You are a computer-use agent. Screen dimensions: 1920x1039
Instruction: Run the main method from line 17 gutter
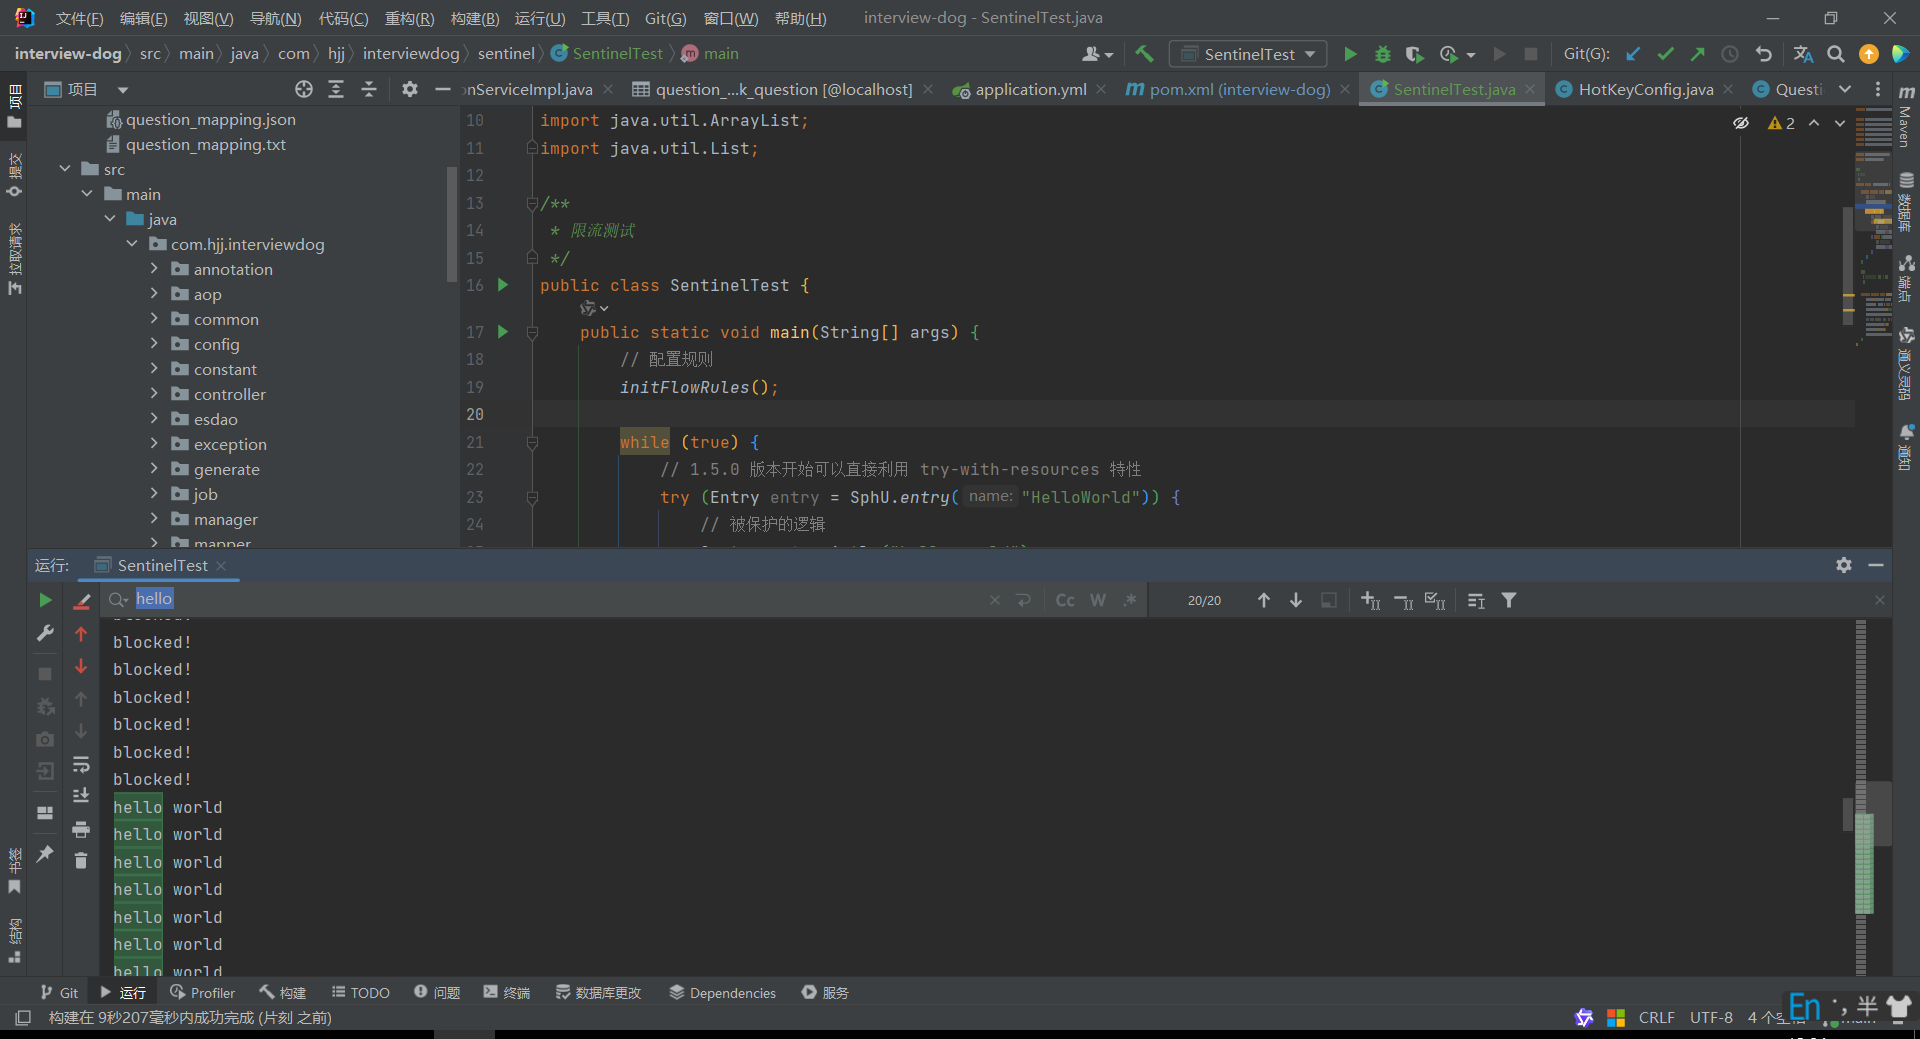[x=503, y=331]
